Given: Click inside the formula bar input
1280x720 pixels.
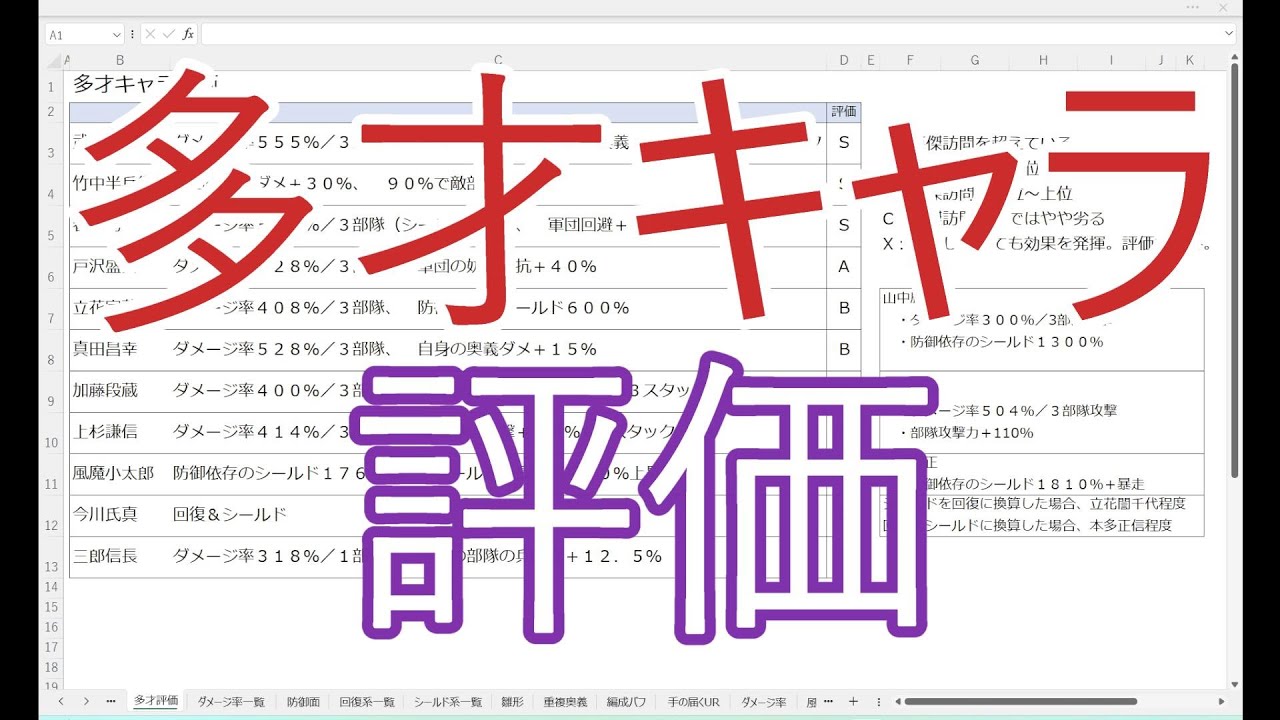Looking at the screenshot, I should [x=700, y=34].
